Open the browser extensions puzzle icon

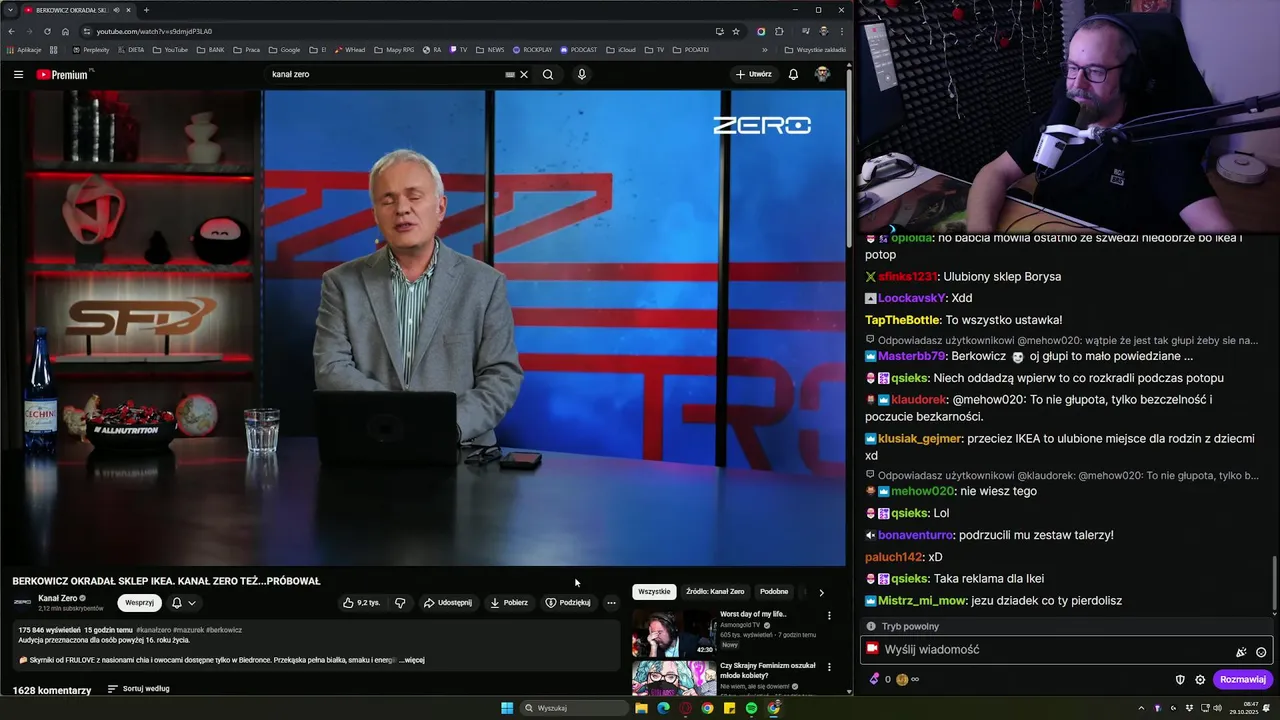point(779,31)
